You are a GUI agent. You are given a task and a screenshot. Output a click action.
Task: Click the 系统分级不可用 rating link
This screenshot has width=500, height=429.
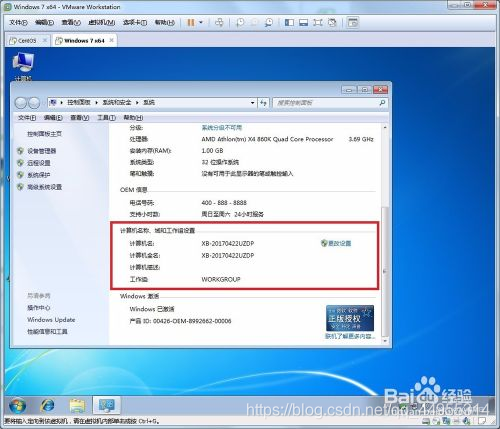pyautogui.click(x=222, y=128)
